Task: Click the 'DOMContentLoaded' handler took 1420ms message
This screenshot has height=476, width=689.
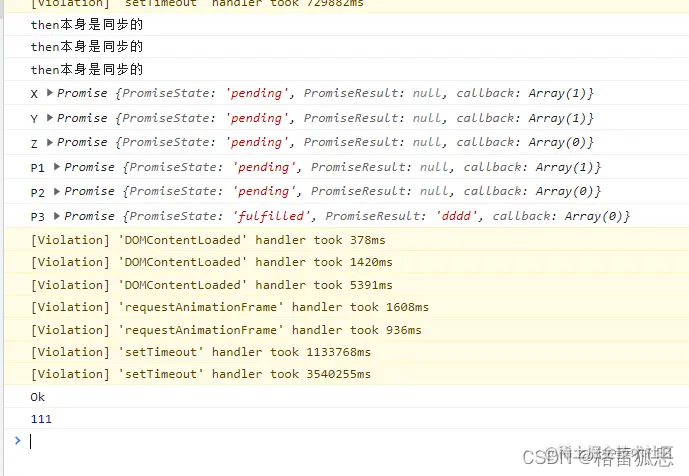Action: pyautogui.click(x=211, y=262)
